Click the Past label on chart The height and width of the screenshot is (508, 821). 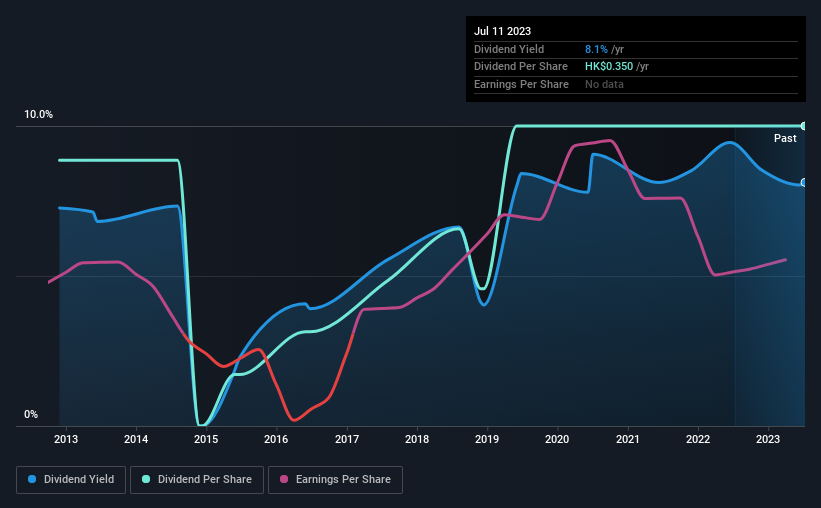pyautogui.click(x=785, y=138)
